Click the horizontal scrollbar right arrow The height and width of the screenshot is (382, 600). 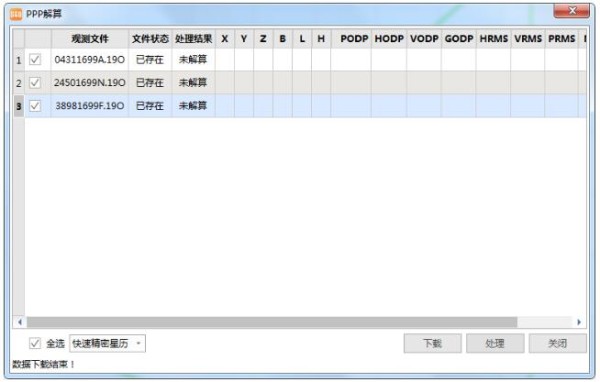coord(579,322)
